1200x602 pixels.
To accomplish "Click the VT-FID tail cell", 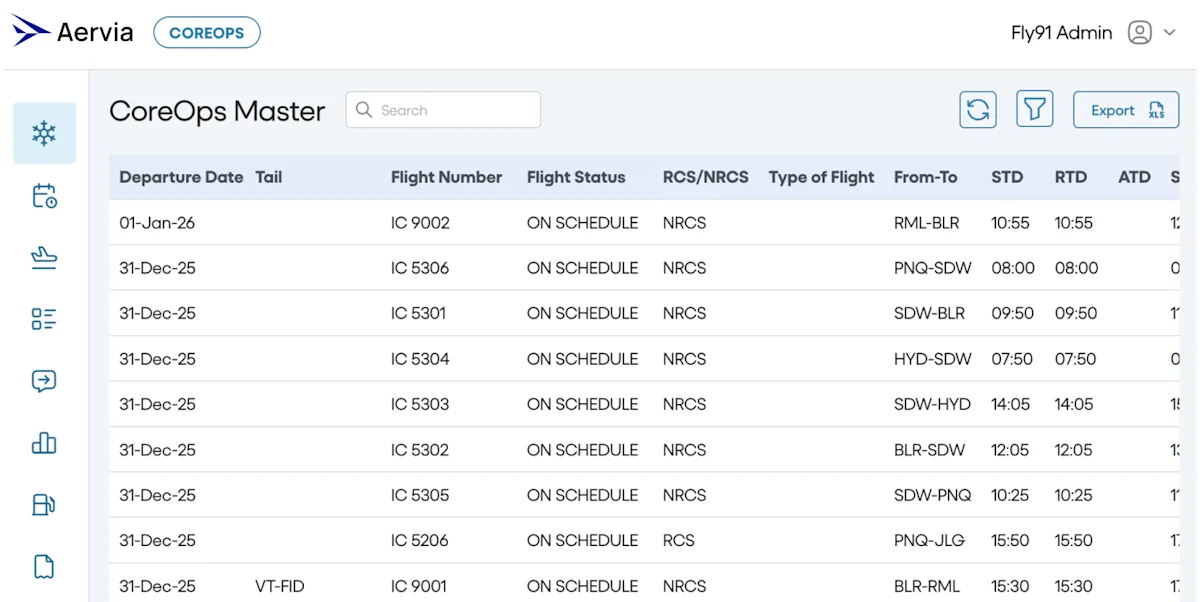I will 280,586.
